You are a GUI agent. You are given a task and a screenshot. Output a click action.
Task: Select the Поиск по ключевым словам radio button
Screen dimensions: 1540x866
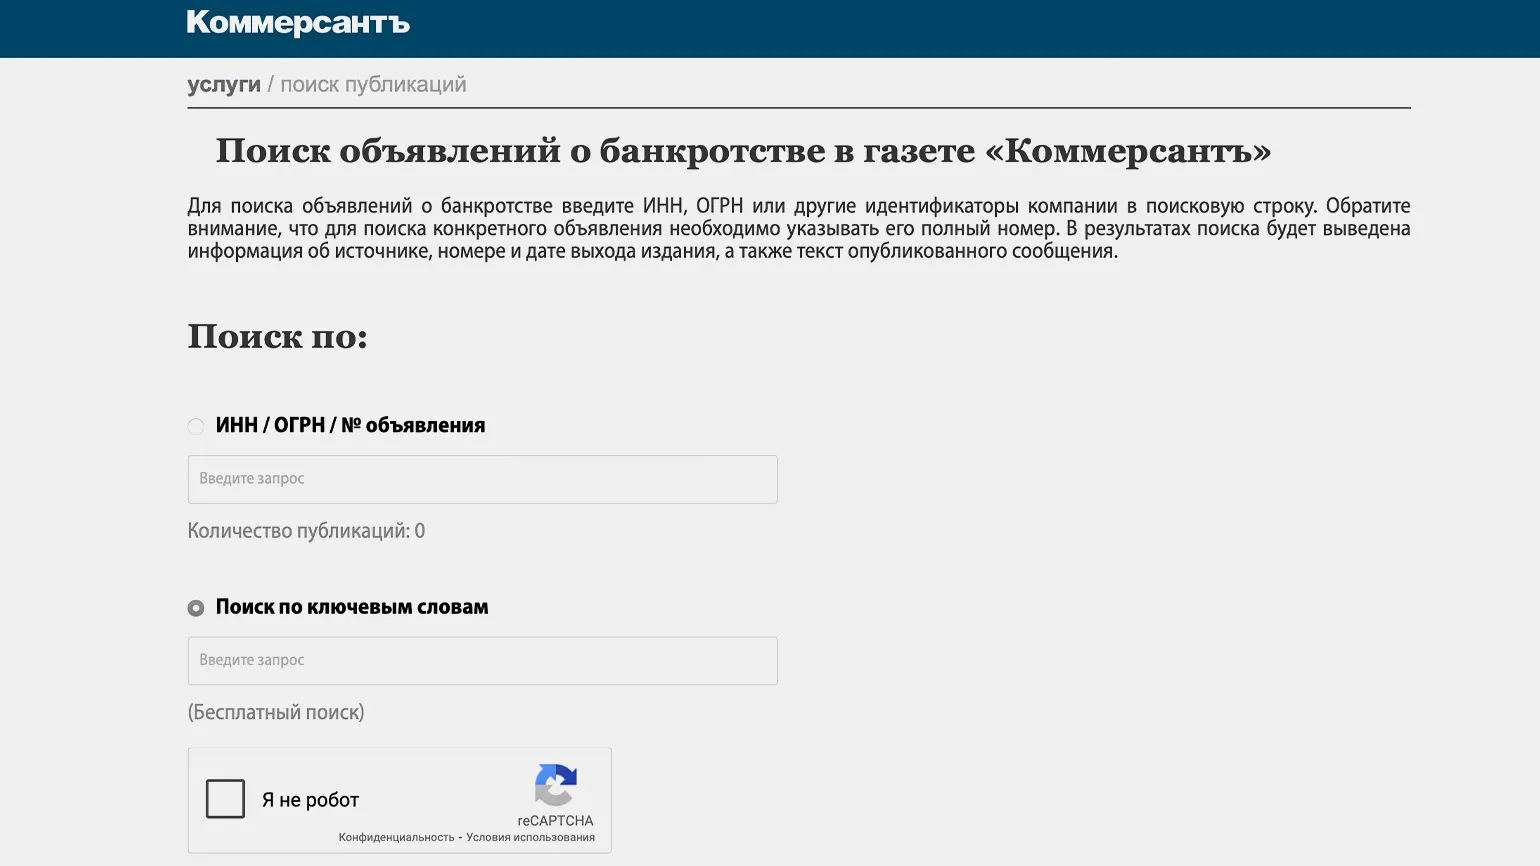[196, 608]
